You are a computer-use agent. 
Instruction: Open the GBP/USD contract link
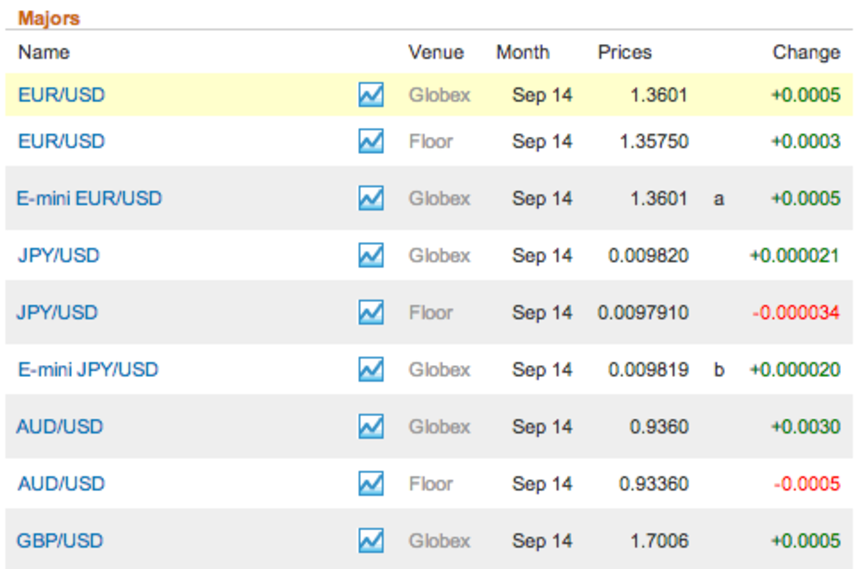tap(60, 540)
